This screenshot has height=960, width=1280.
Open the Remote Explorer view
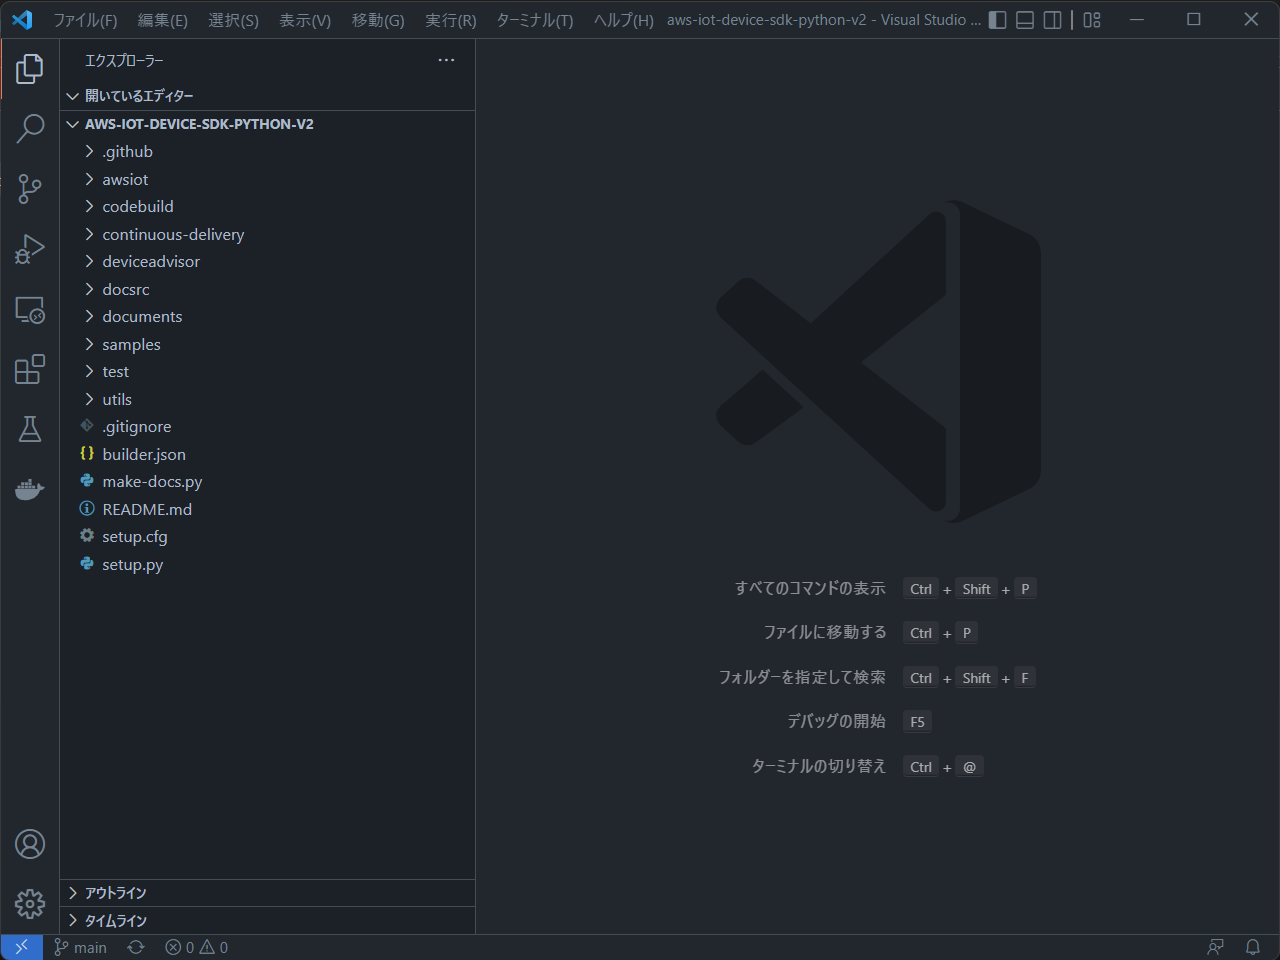[30, 310]
